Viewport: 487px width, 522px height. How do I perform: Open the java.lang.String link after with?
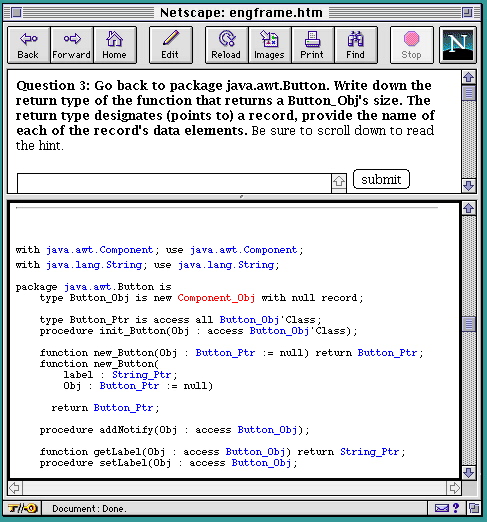pyautogui.click(x=94, y=265)
